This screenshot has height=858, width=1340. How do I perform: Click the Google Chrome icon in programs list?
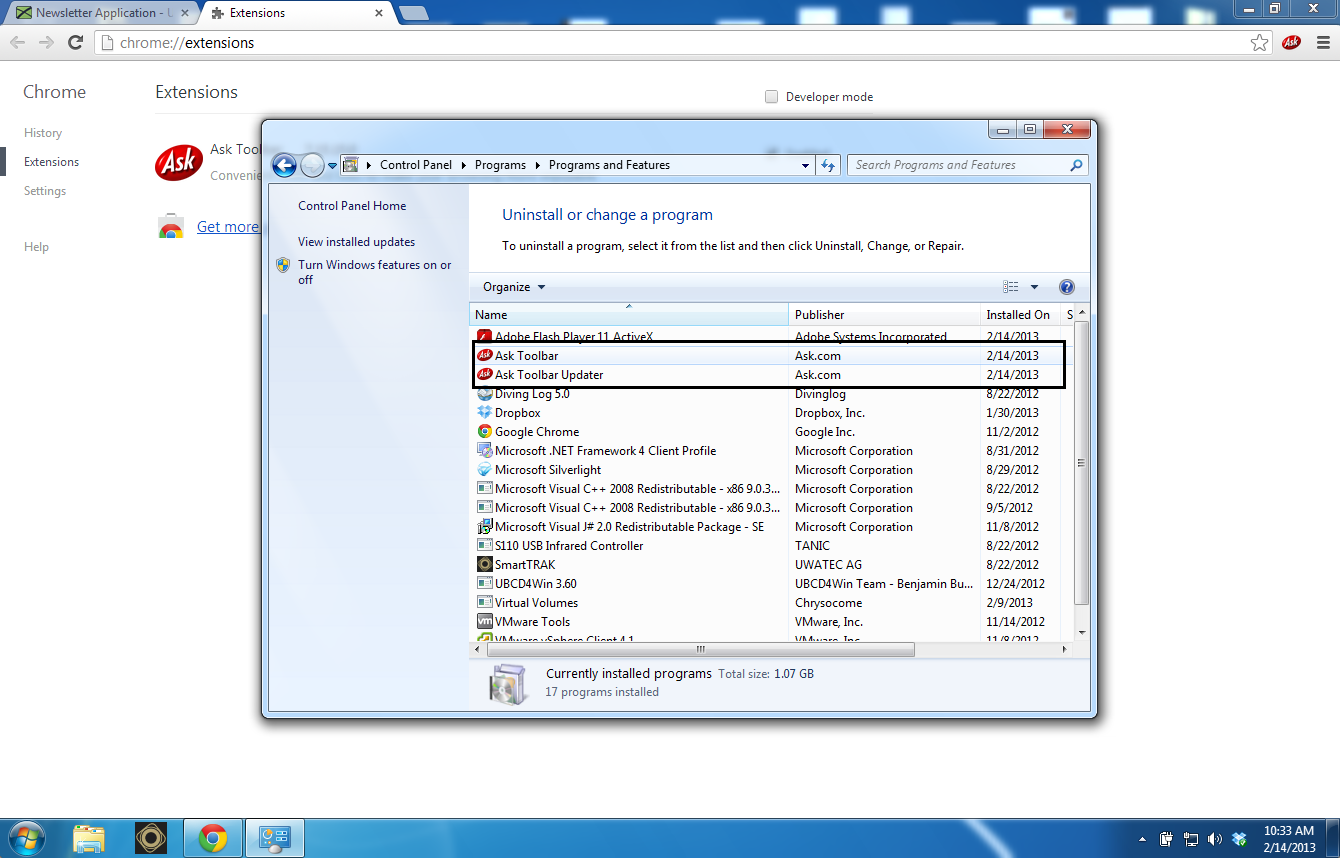tap(485, 432)
